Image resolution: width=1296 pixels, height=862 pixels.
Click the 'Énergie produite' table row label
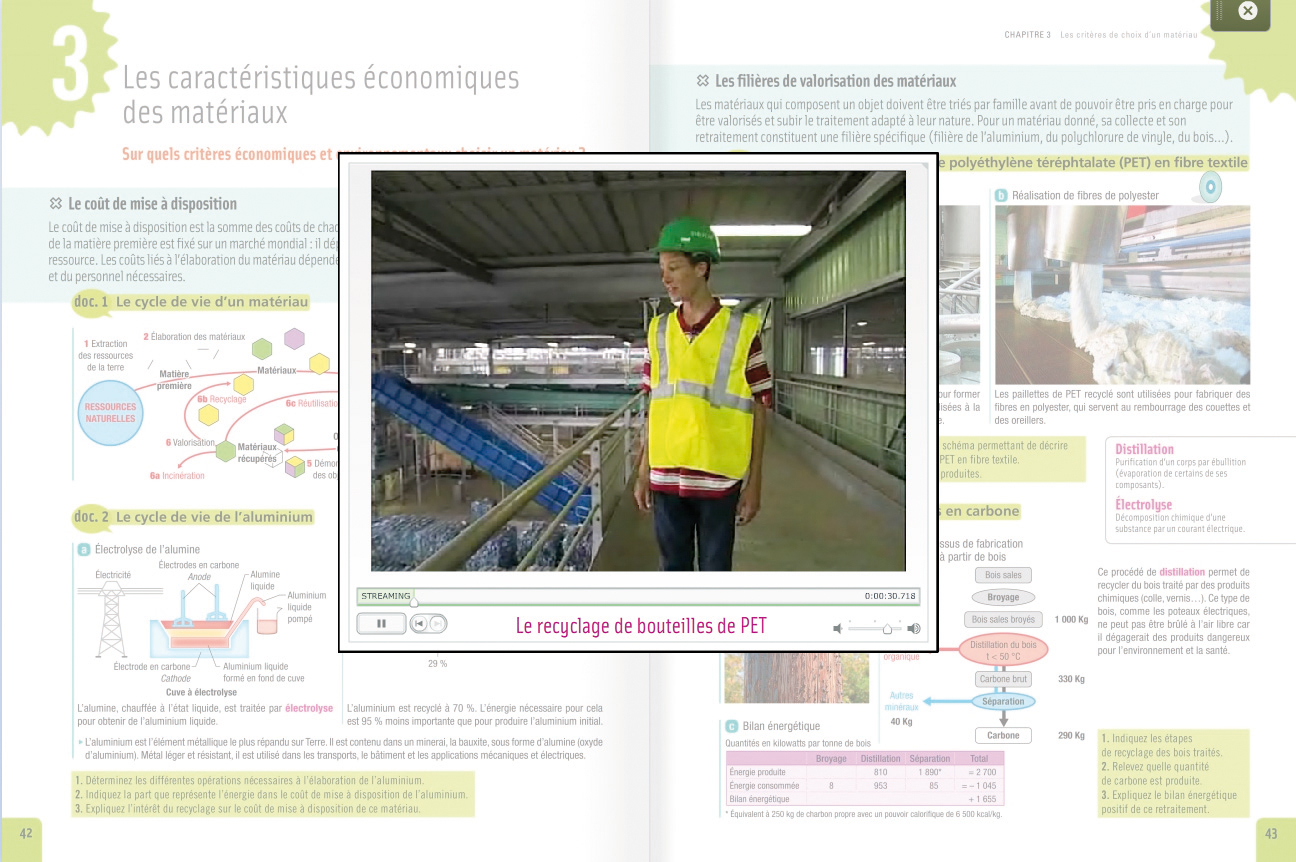coord(757,772)
